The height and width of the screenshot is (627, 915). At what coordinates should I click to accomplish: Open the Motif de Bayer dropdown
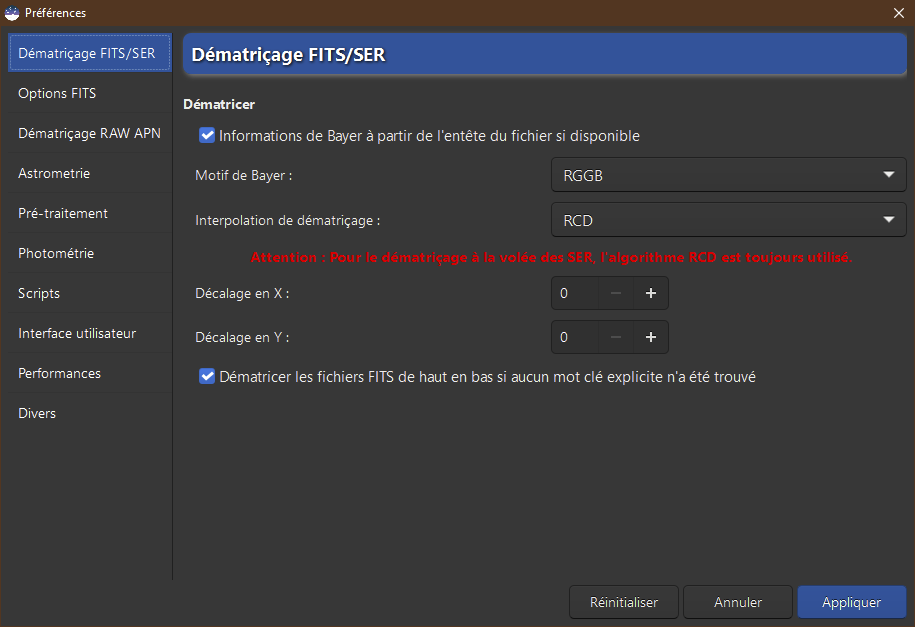click(728, 175)
